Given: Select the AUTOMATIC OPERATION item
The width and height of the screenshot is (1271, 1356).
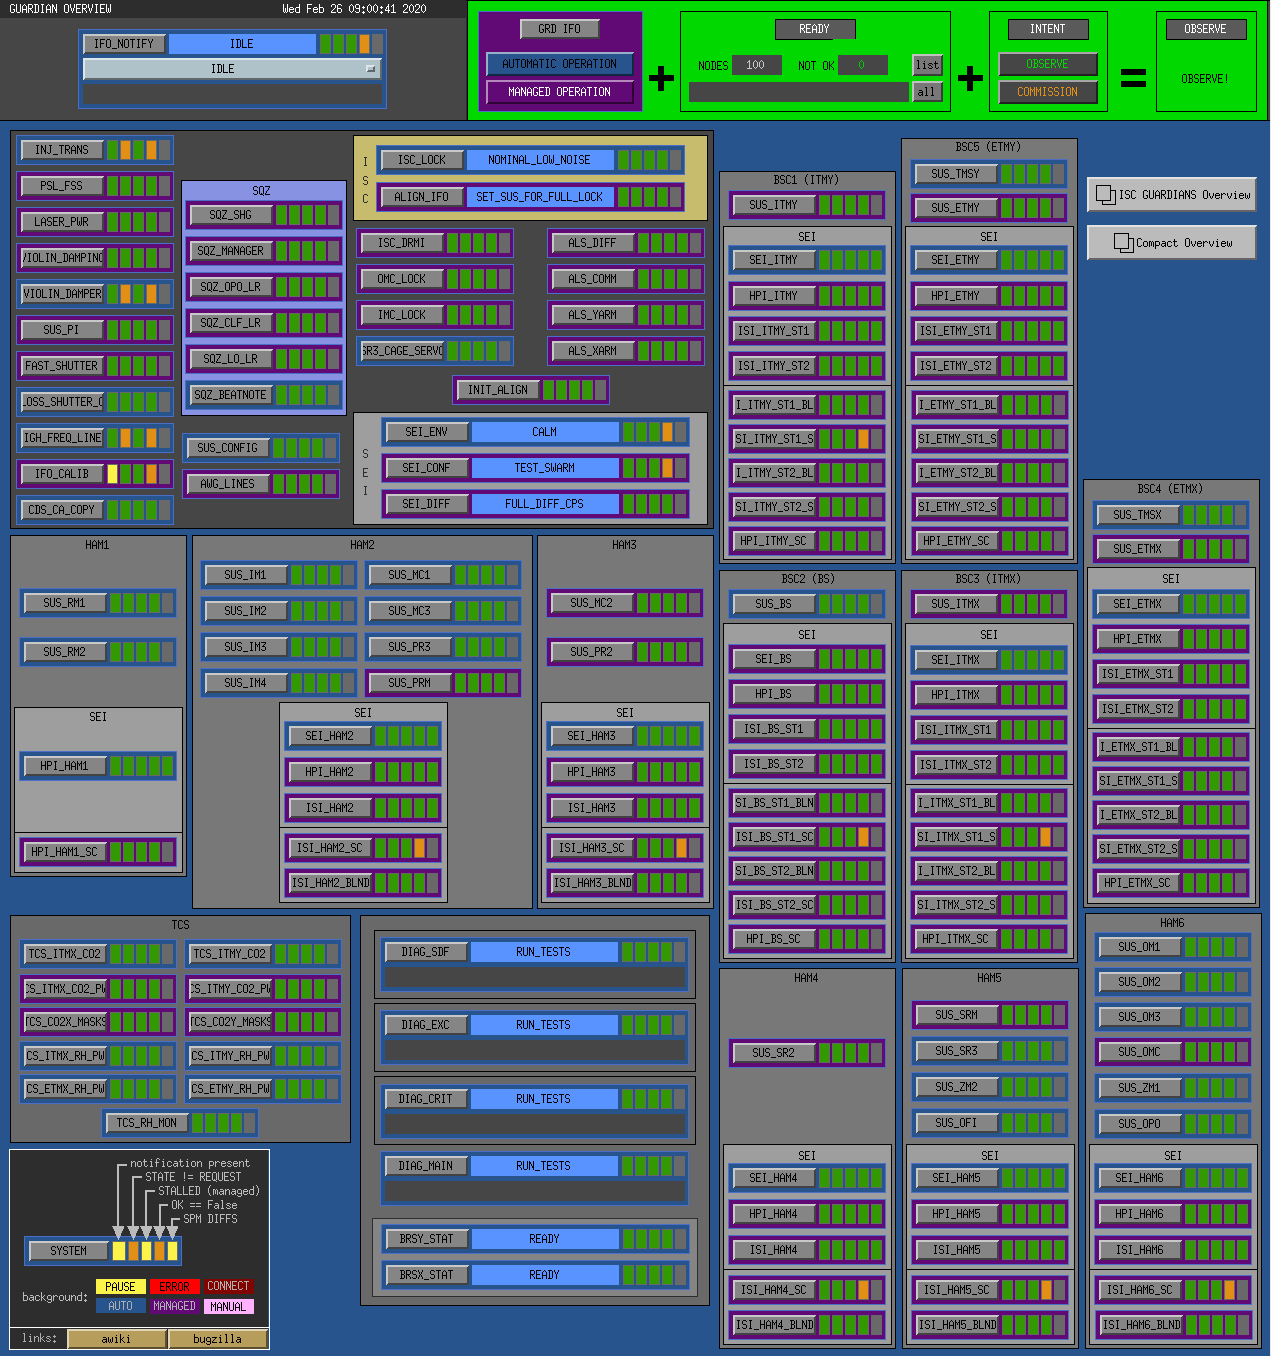Looking at the screenshot, I should [559, 64].
